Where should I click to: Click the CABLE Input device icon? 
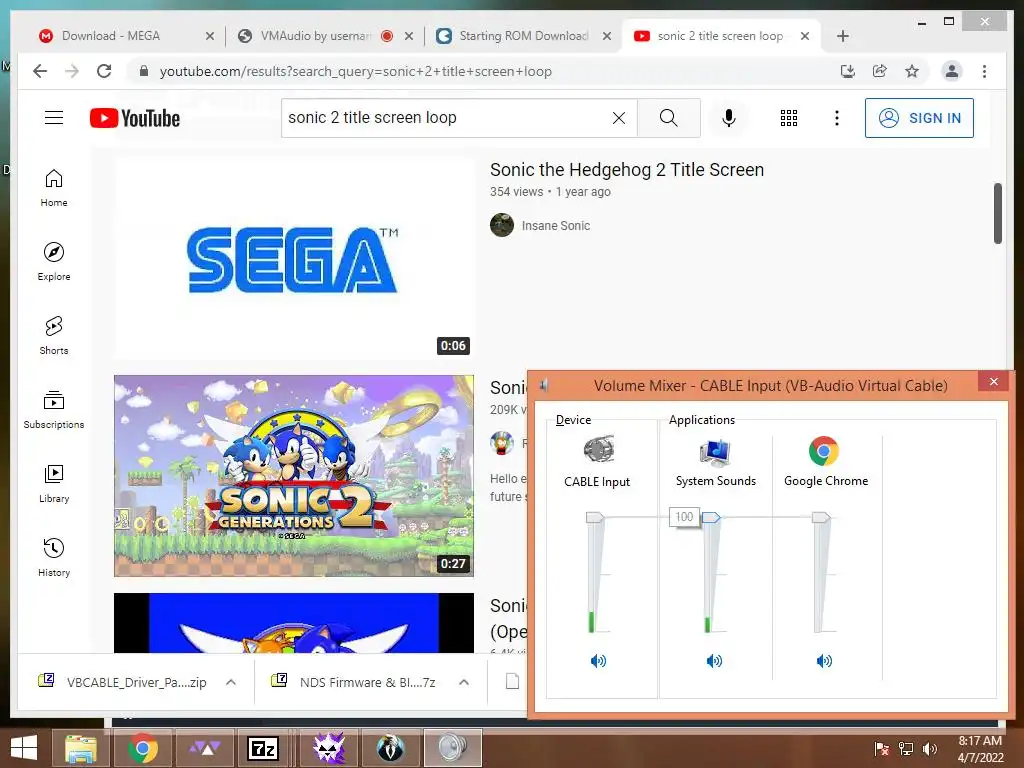(598, 449)
